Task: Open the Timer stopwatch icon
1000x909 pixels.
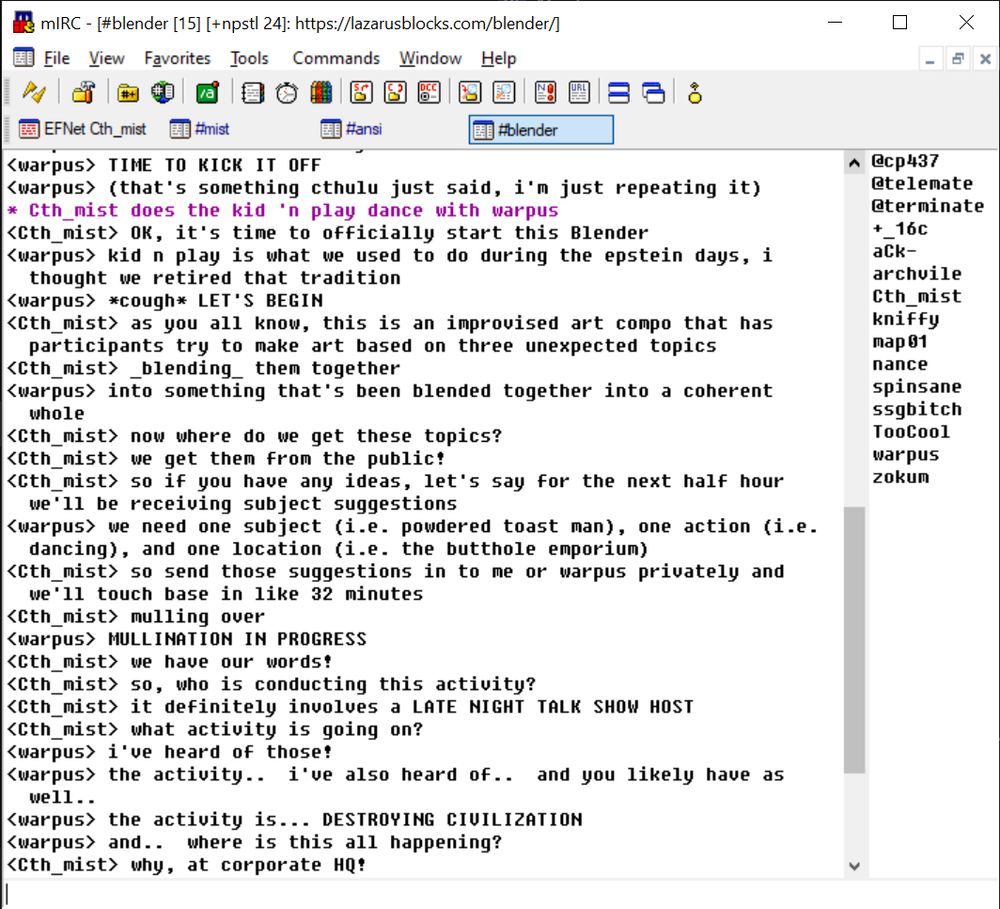Action: pos(286,93)
